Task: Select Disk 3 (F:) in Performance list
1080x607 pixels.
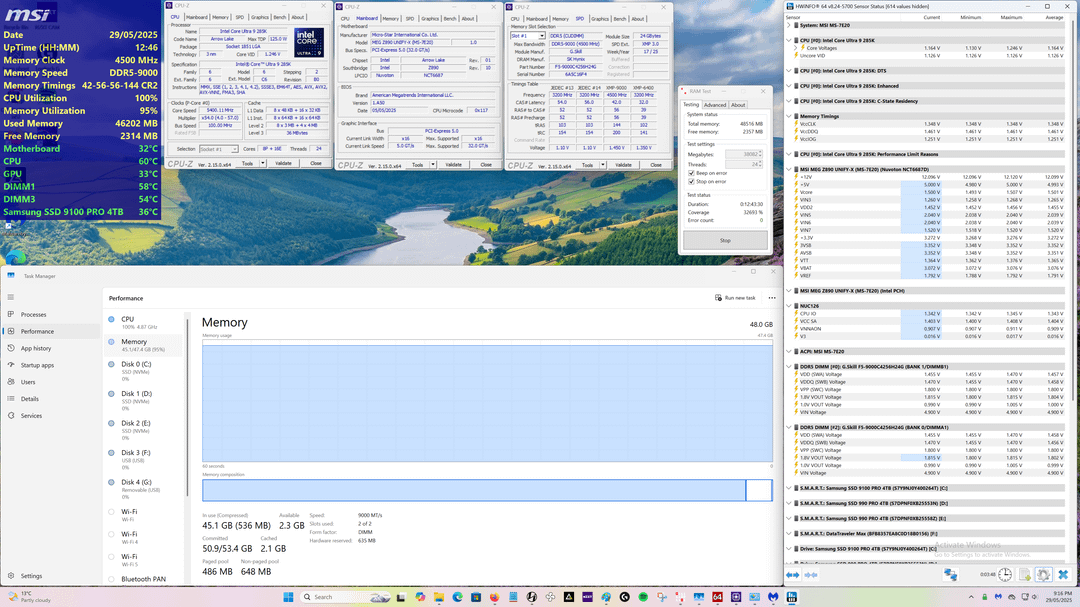Action: [x=145, y=460]
